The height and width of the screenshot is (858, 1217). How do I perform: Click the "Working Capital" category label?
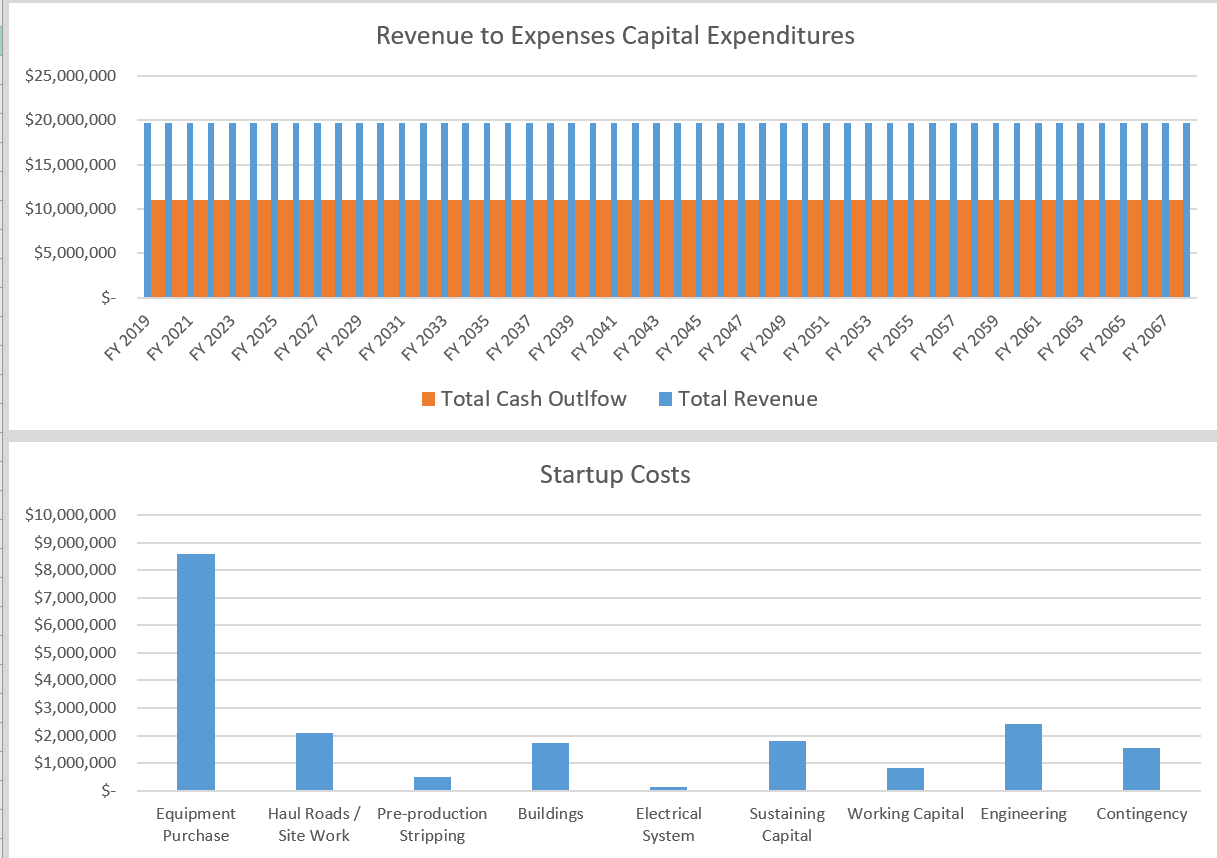(905, 813)
